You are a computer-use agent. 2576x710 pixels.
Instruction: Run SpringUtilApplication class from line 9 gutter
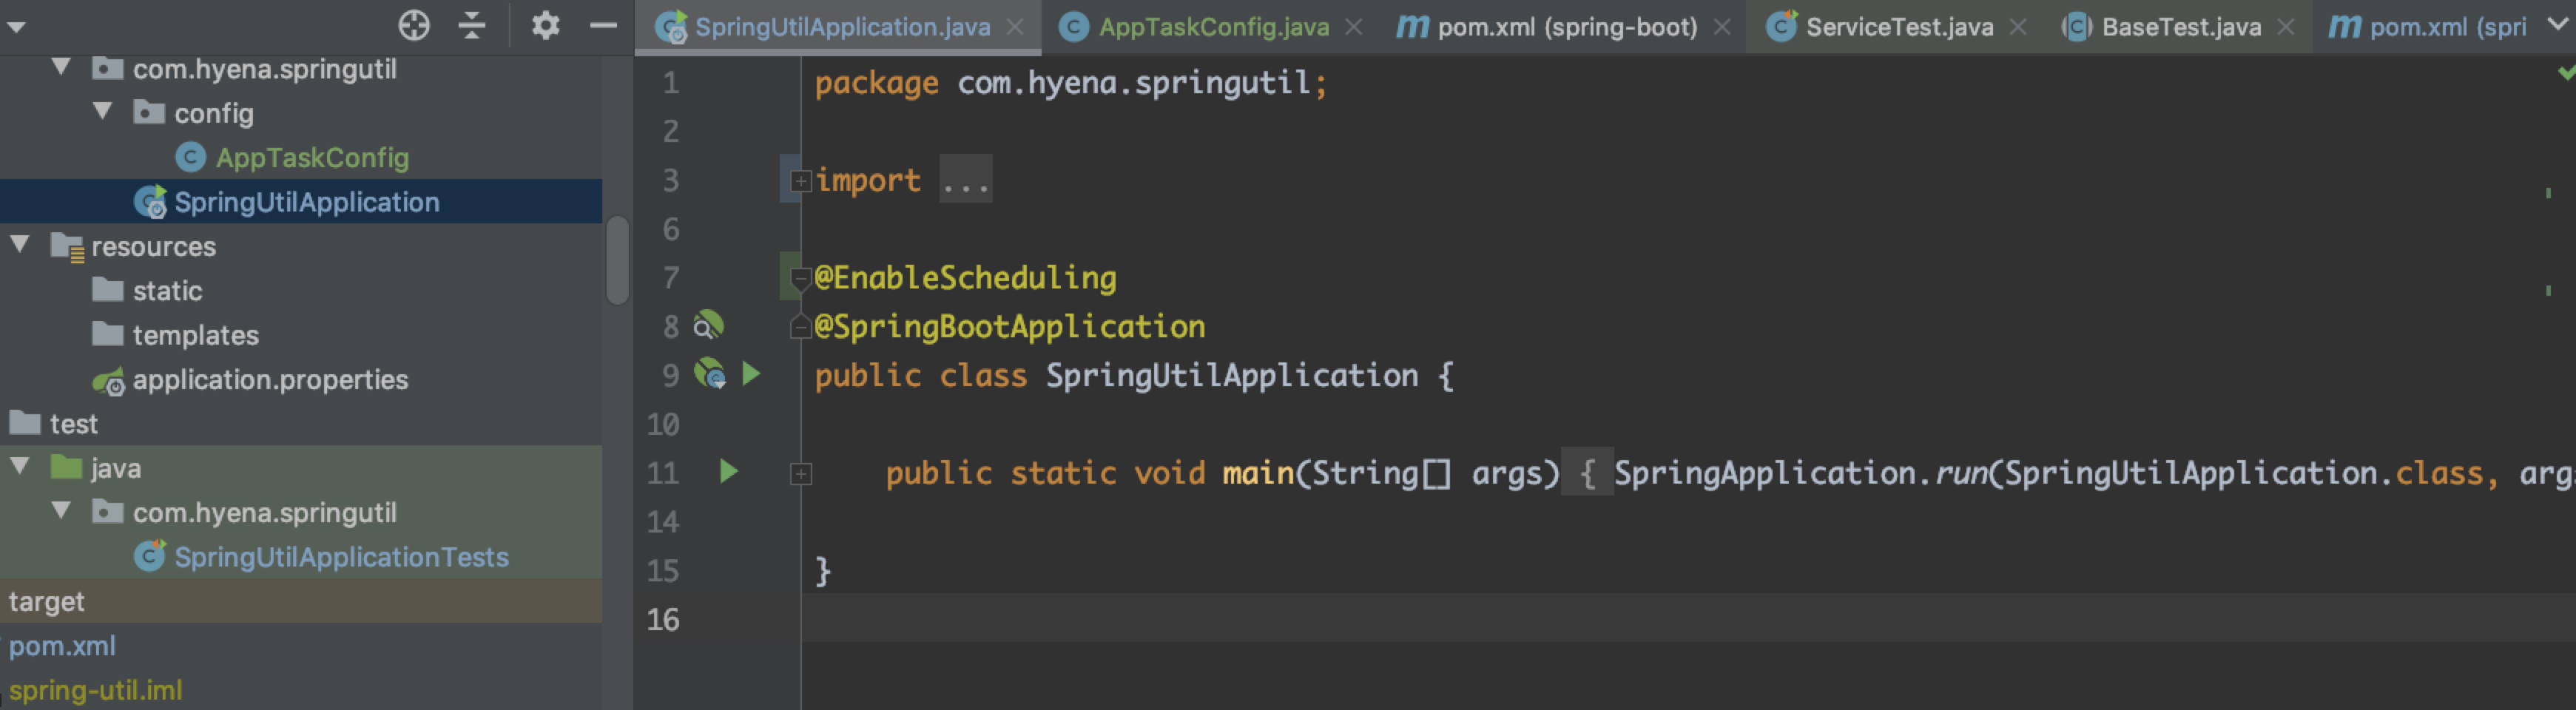click(x=751, y=374)
